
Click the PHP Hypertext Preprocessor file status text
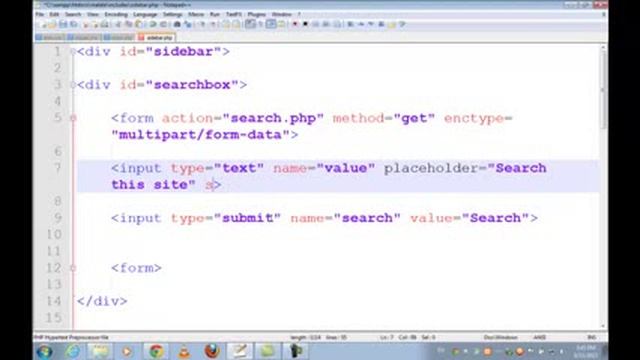pos(71,337)
